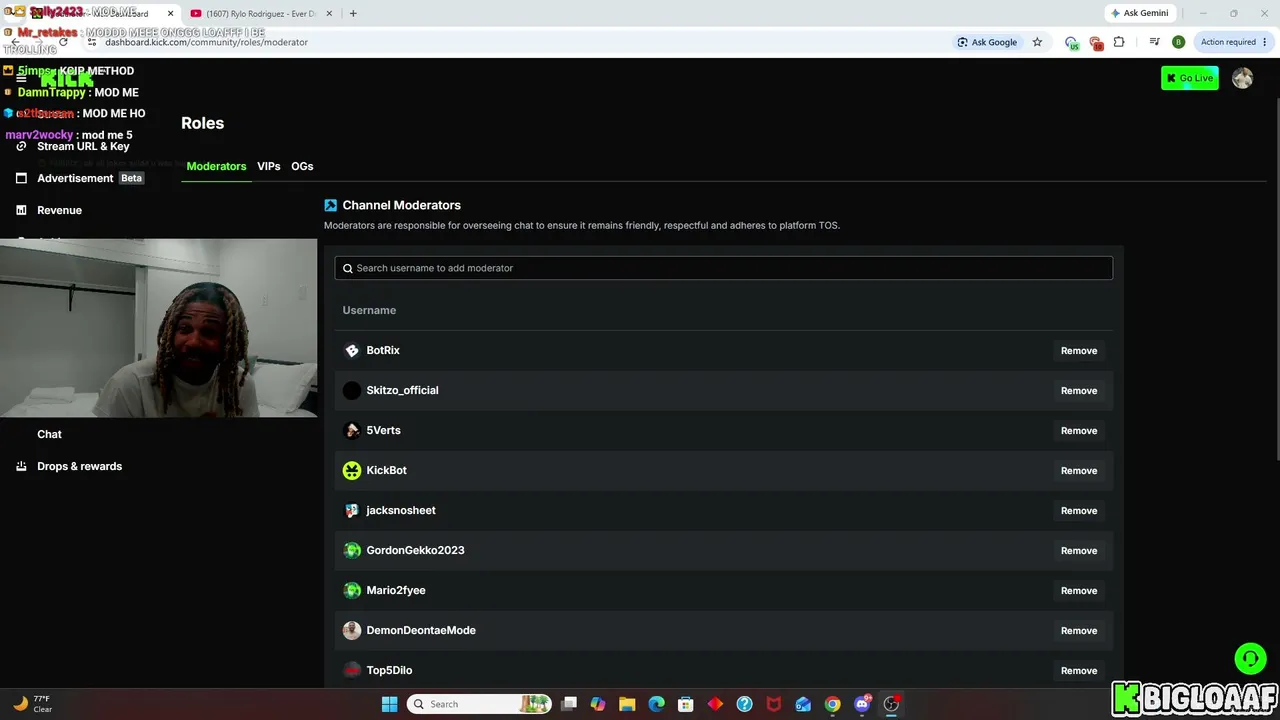Remove Mario2fyee as moderator
Viewport: 1280px width, 720px height.
[x=1079, y=591]
